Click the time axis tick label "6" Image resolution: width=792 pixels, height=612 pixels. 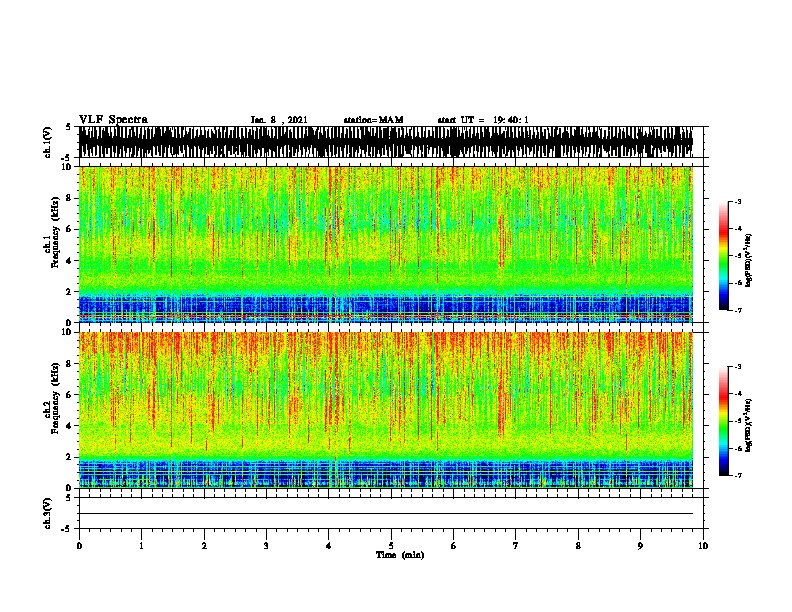pyautogui.click(x=454, y=546)
